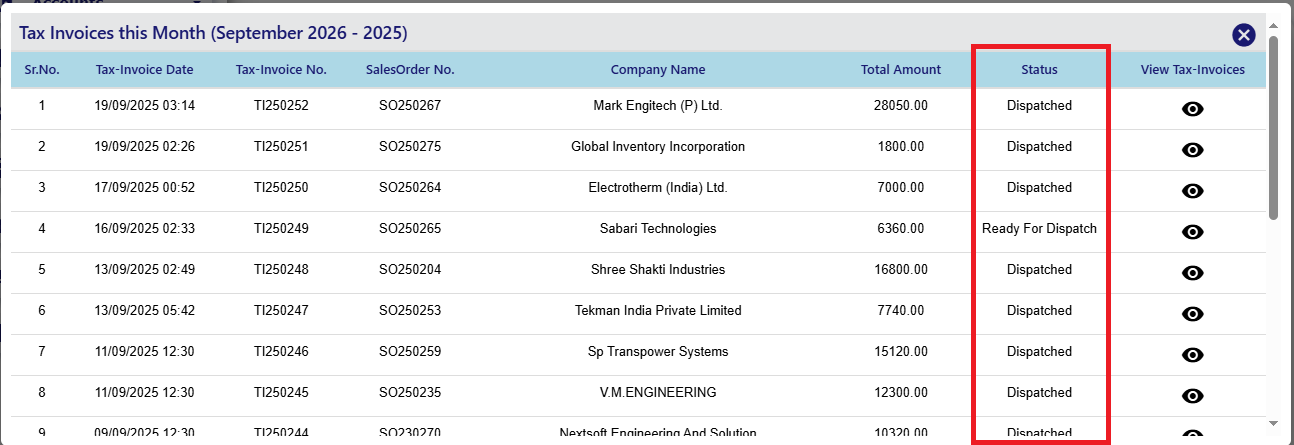Click the eye icon for Sabari Technologies
Viewport: 1294px width, 445px height.
pyautogui.click(x=1192, y=232)
